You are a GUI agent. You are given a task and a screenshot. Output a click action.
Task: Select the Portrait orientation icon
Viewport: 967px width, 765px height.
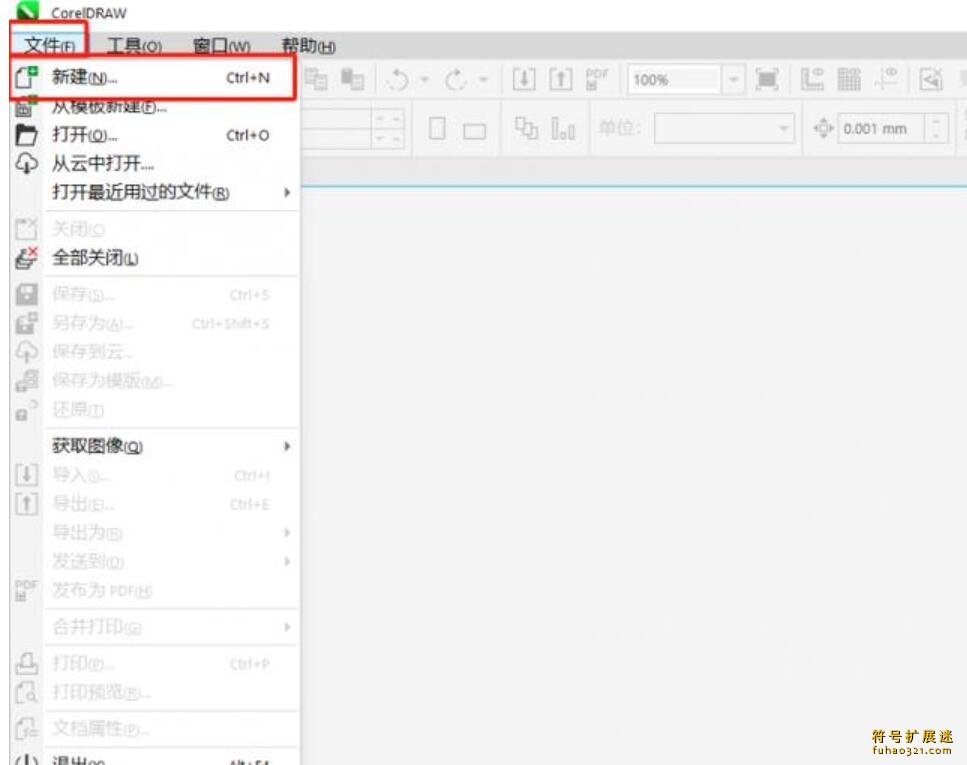437,128
